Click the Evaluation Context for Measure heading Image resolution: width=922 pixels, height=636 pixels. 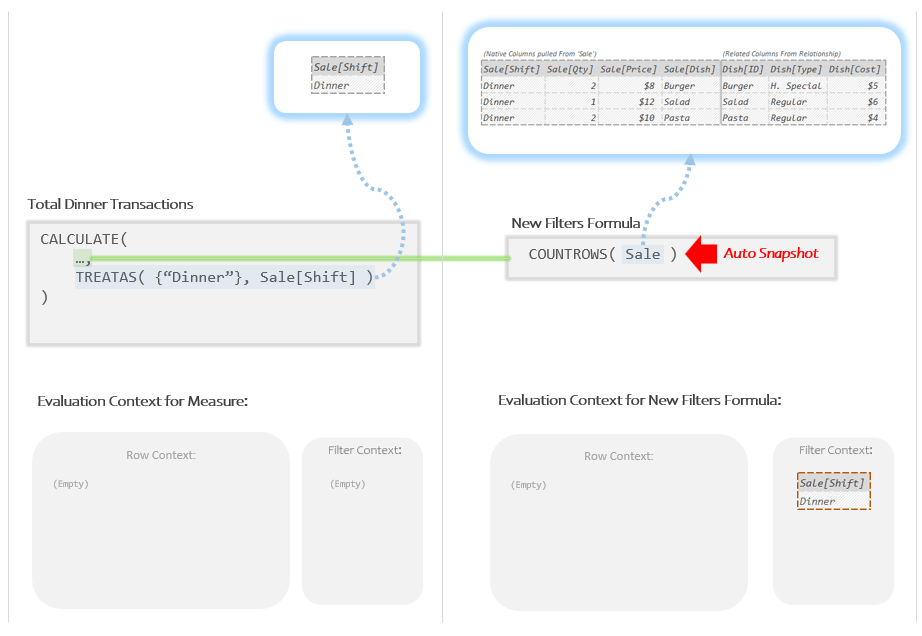coord(142,401)
